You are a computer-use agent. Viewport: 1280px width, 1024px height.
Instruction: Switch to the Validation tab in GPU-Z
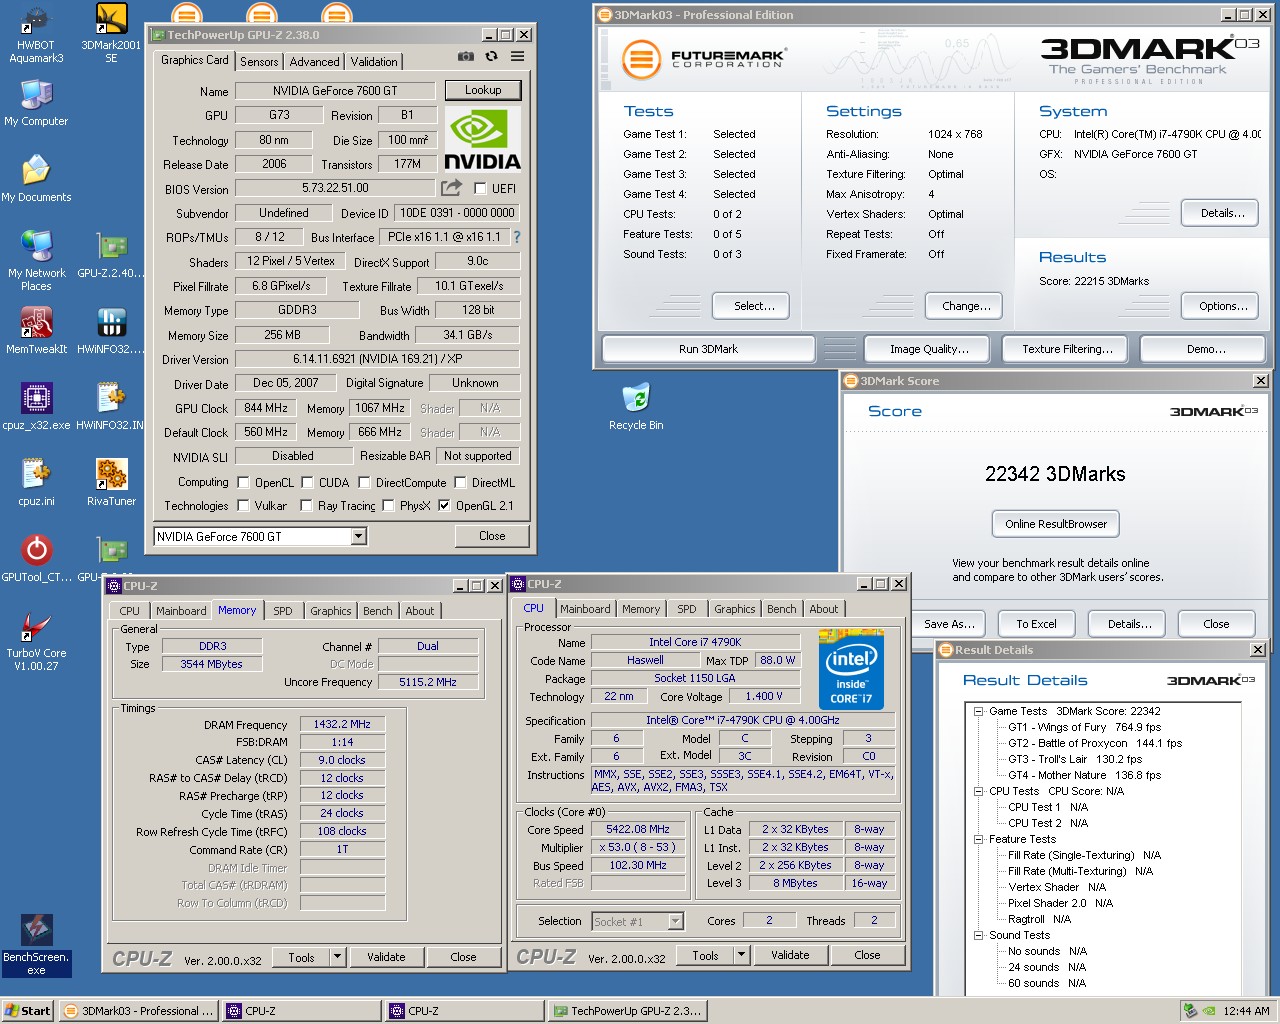click(x=374, y=62)
